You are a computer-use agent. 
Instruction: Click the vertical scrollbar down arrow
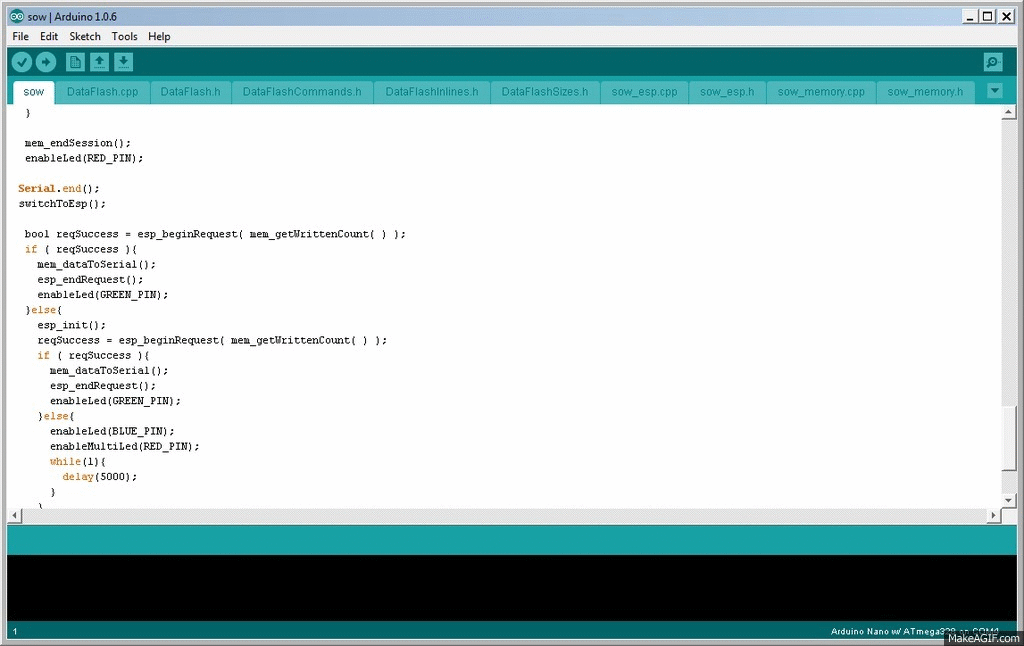[1009, 499]
